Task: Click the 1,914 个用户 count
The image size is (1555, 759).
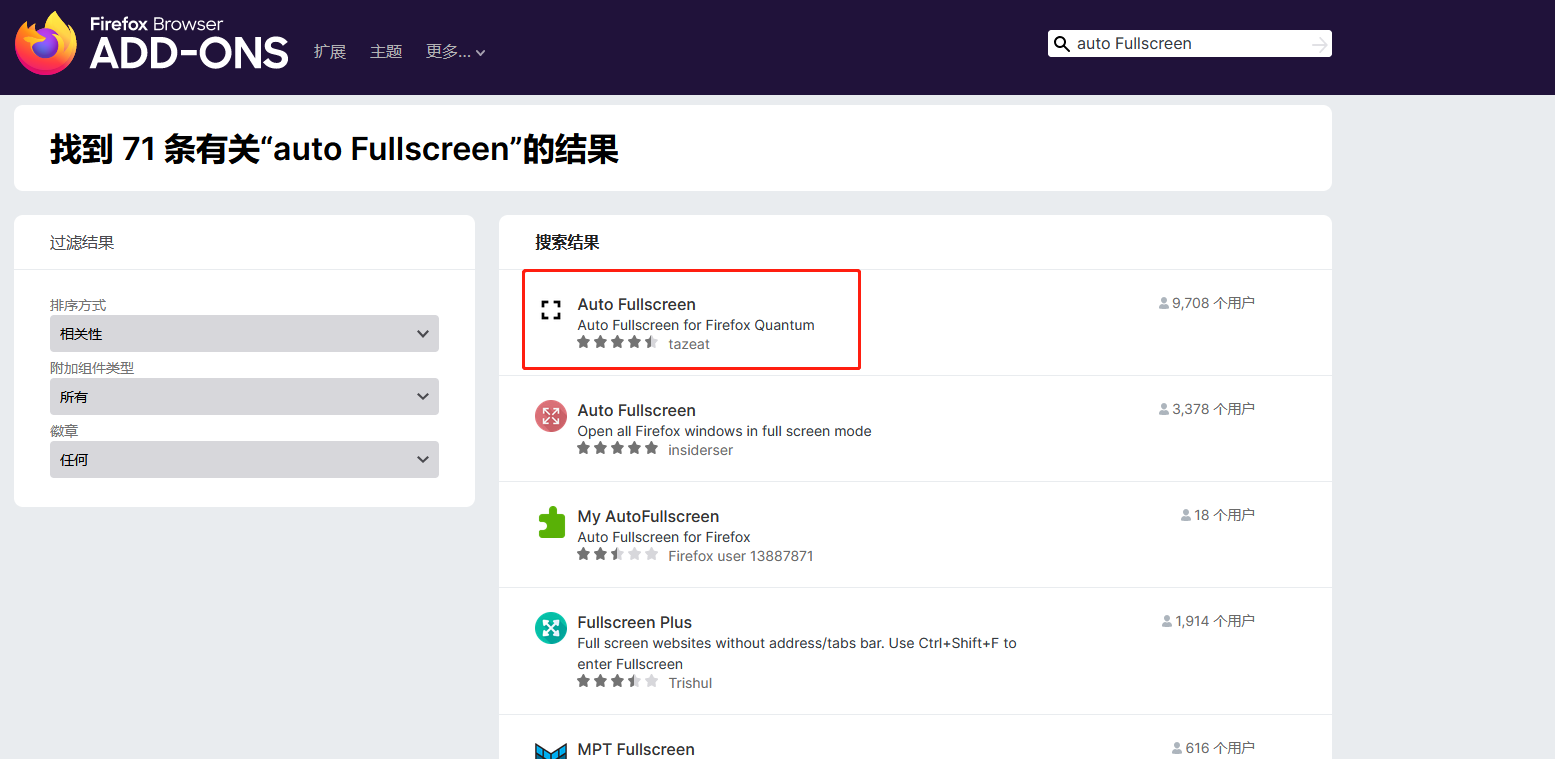Action: click(1215, 621)
